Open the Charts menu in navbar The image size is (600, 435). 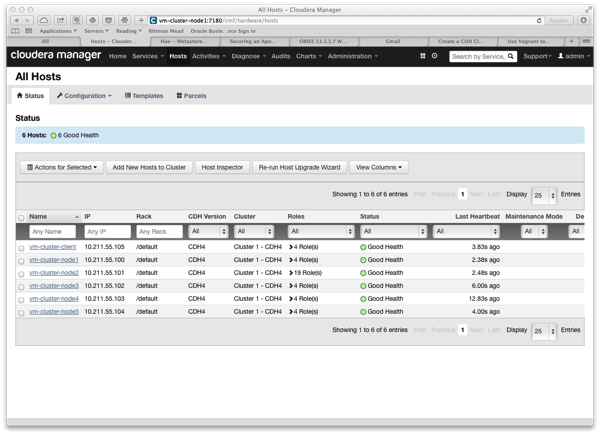coord(309,56)
